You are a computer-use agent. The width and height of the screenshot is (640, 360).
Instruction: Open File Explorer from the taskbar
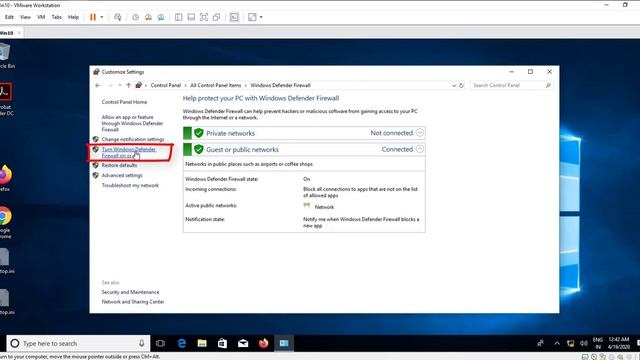(202, 344)
